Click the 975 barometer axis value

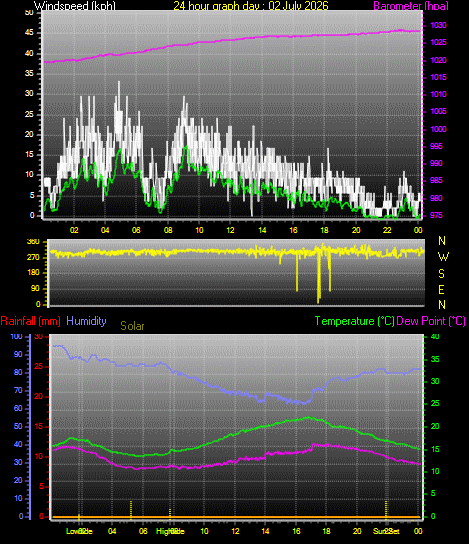pos(436,215)
